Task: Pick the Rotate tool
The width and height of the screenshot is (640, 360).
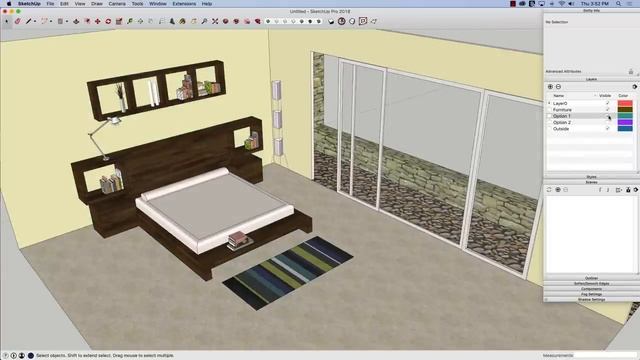Action: [x=108, y=21]
